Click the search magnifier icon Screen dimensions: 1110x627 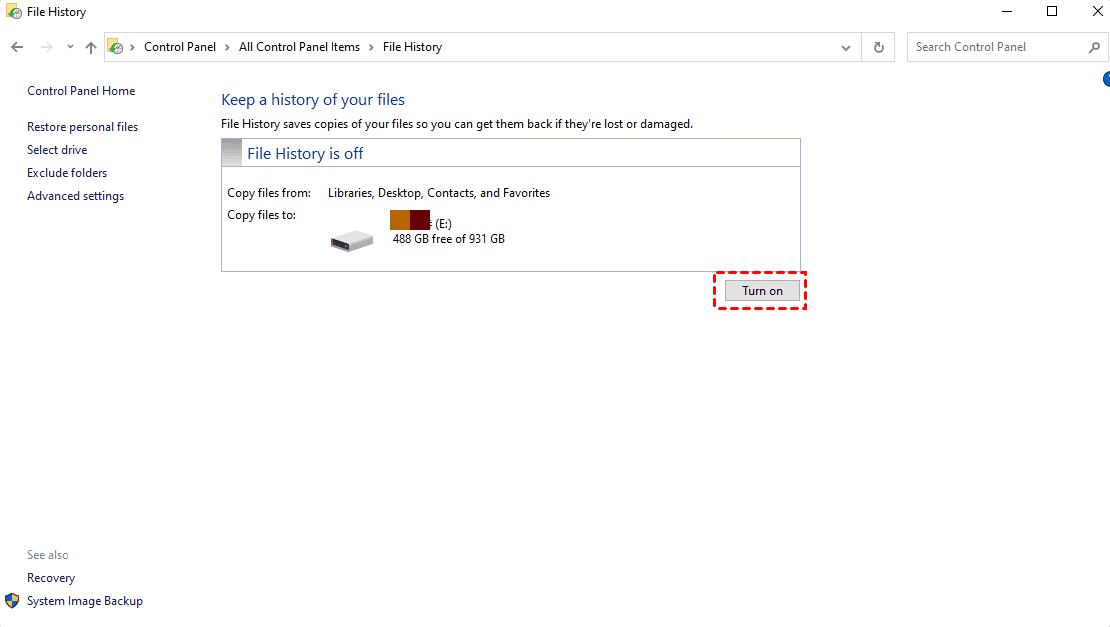coord(1094,47)
